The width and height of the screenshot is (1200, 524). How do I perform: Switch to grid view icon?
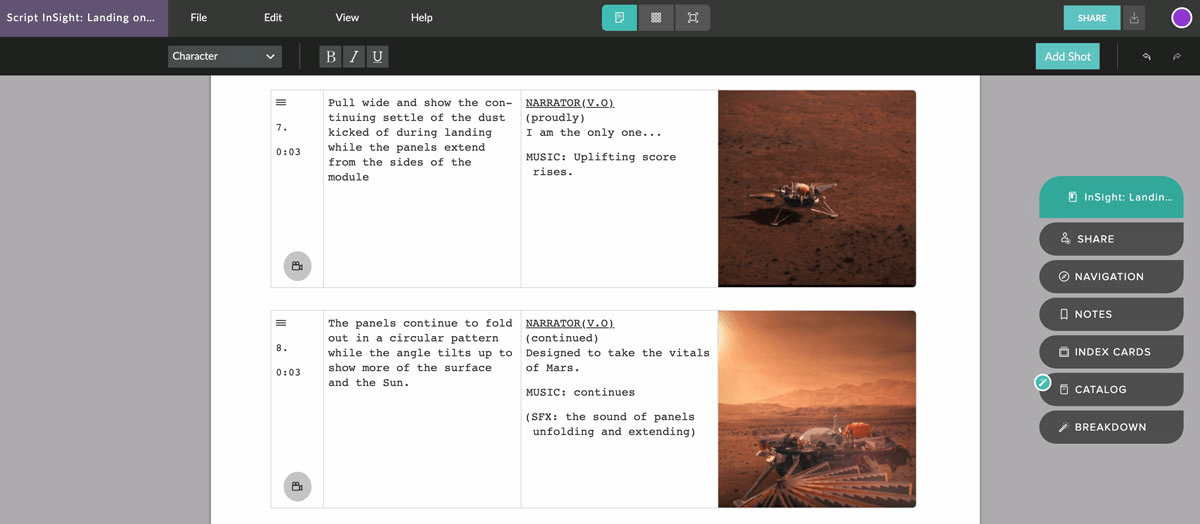(656, 18)
